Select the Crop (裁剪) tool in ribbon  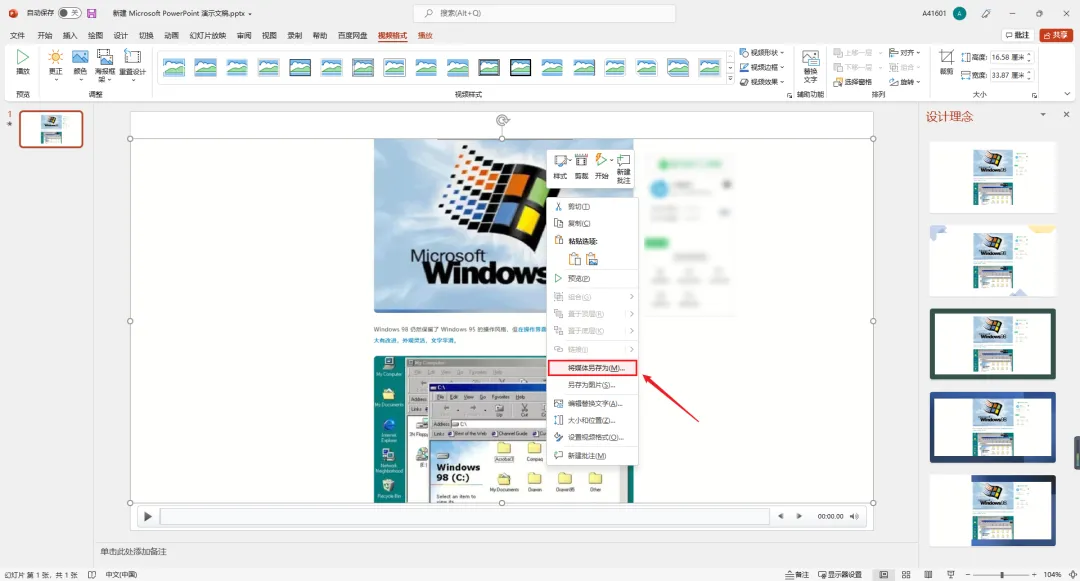click(946, 62)
